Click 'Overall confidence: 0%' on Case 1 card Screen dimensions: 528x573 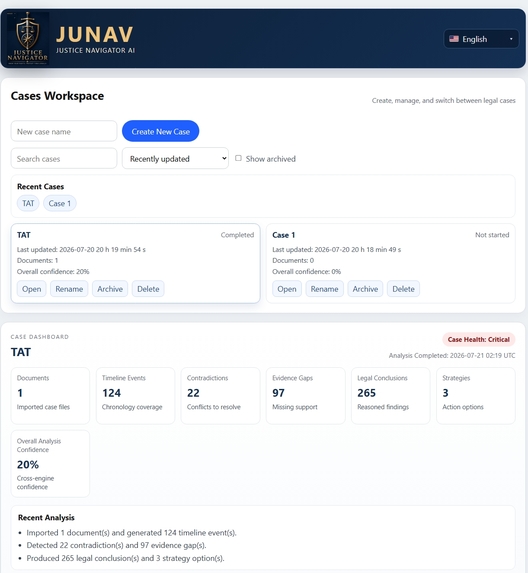click(x=307, y=272)
